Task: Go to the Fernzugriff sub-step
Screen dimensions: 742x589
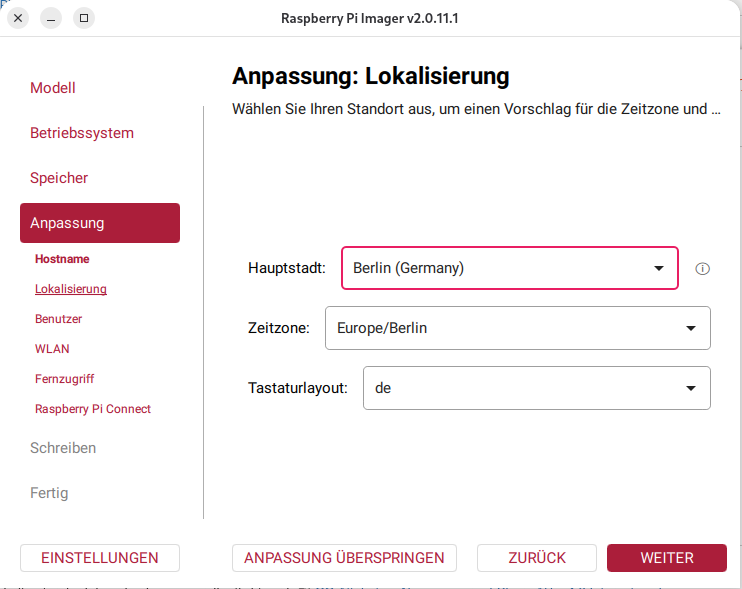Action: tap(64, 379)
